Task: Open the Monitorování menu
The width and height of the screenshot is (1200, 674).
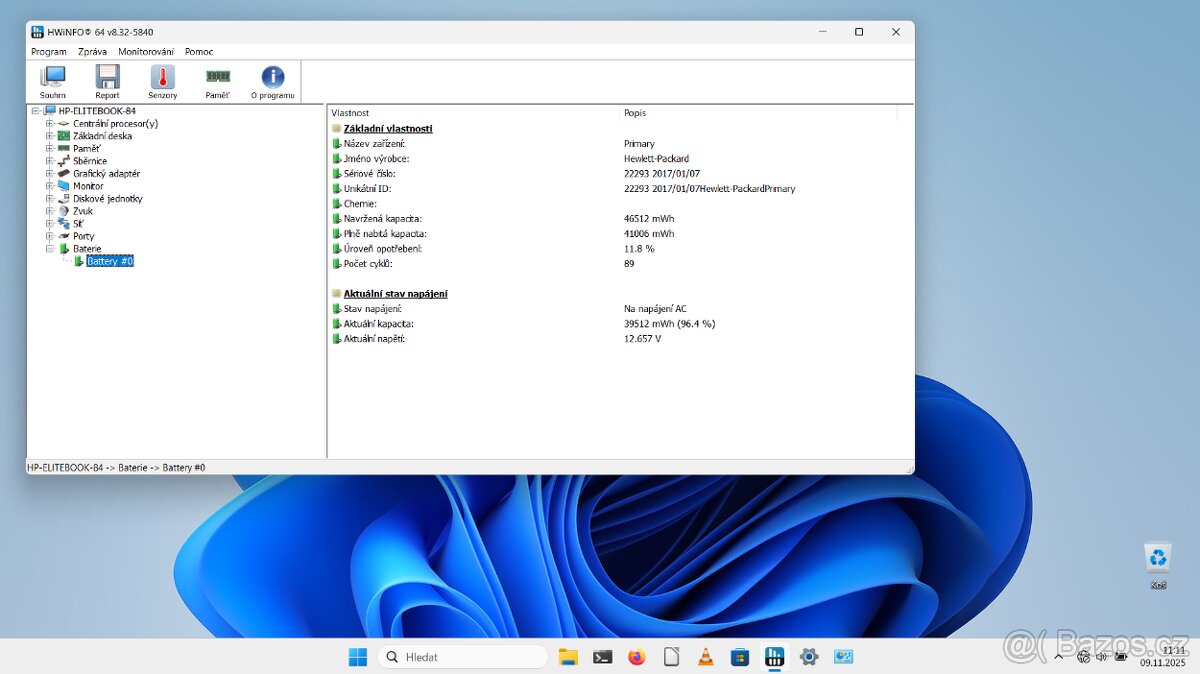Action: tap(147, 51)
